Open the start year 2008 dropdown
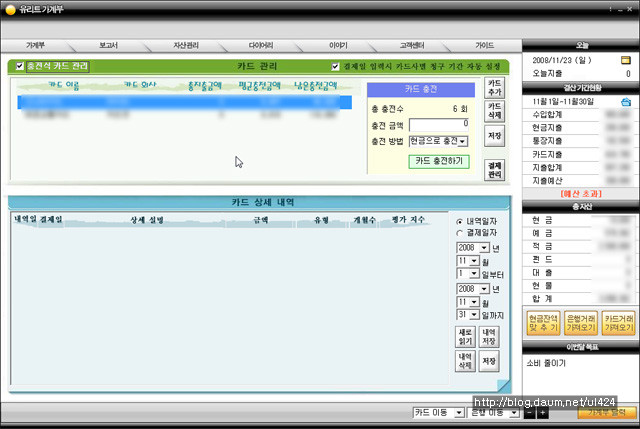This screenshot has height=429, width=640. click(x=484, y=248)
